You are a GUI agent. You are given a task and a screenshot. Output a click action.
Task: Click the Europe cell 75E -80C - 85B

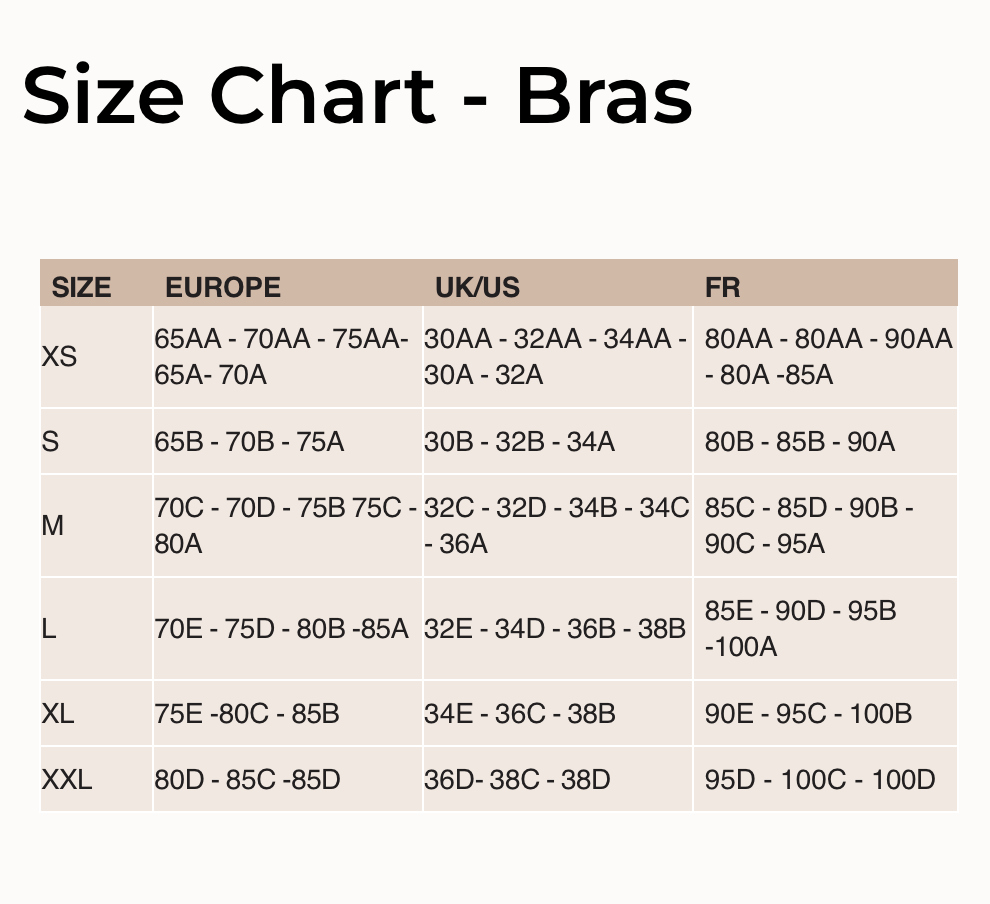(246, 714)
